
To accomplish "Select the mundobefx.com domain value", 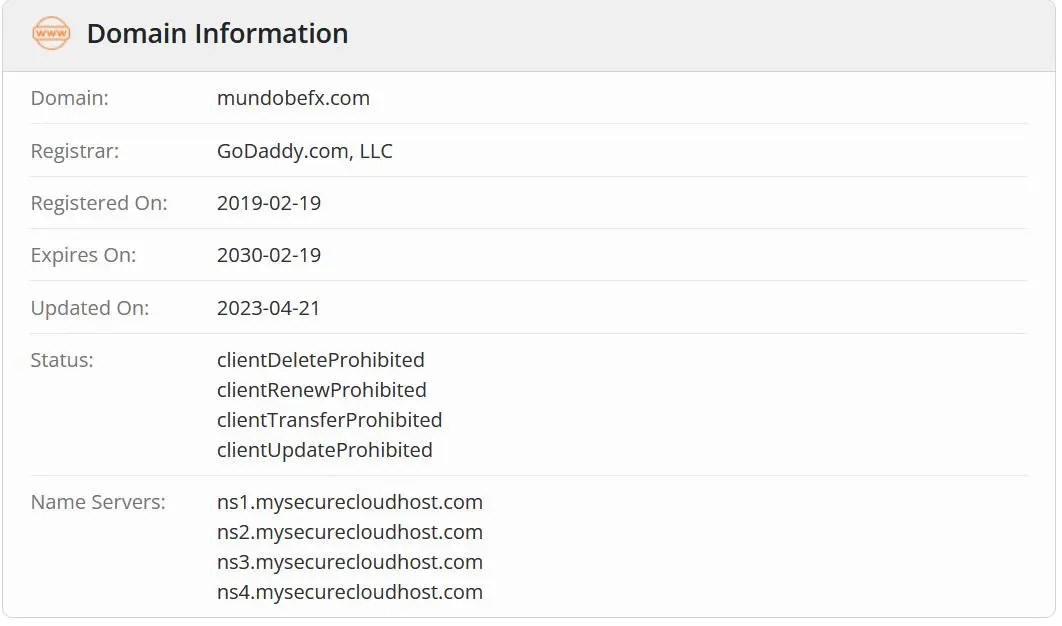I will click(x=293, y=98).
